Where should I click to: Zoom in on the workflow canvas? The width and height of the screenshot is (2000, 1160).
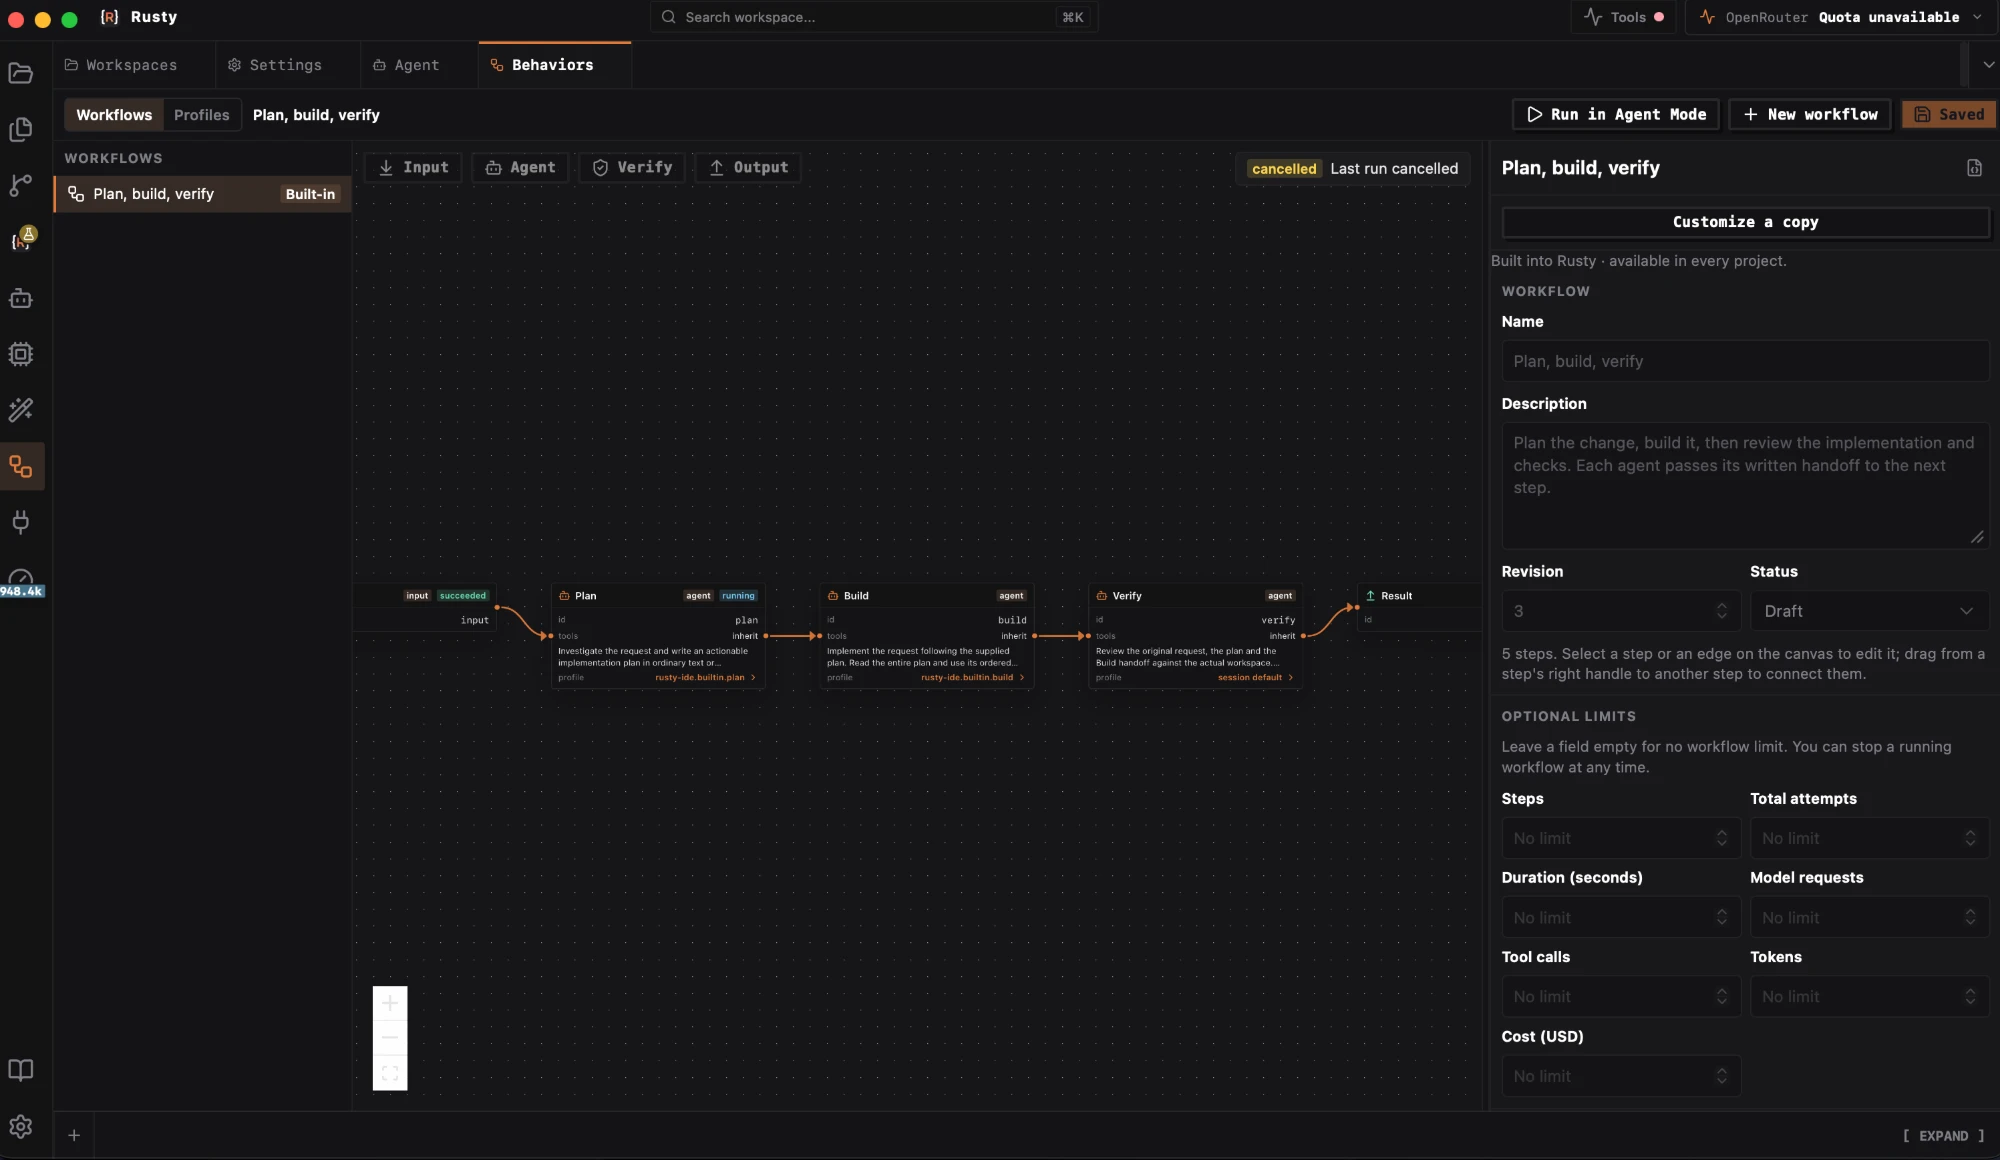(390, 1003)
